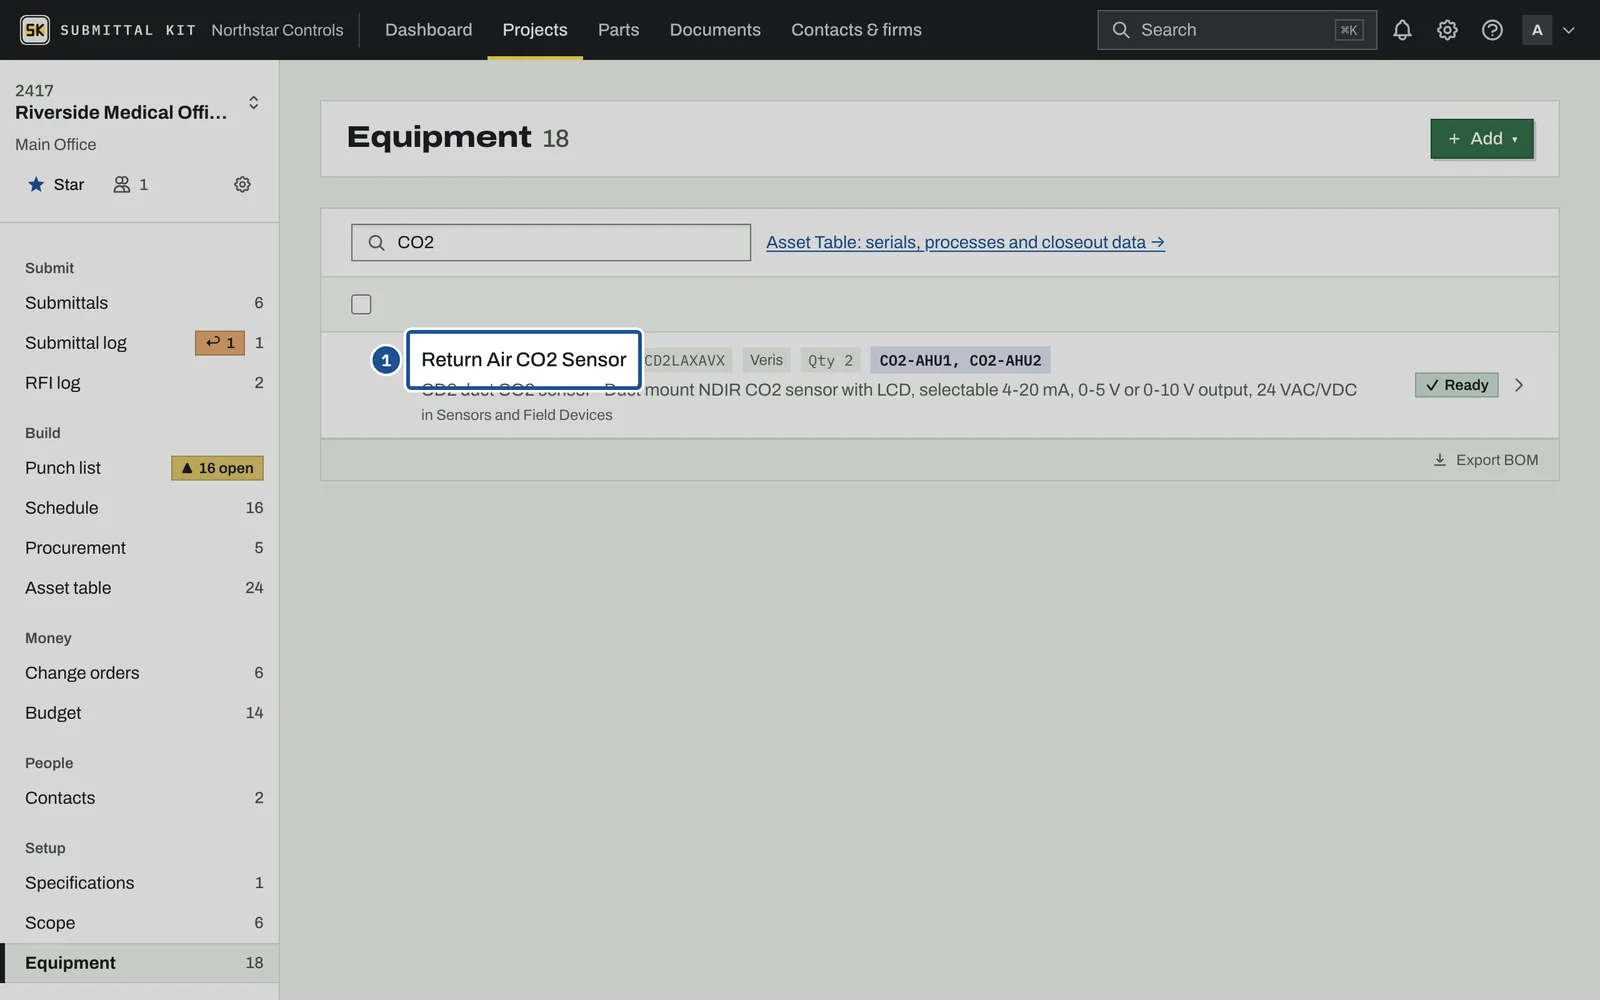The image size is (1600, 1000).
Task: Open global settings gear in top bar
Action: point(1447,30)
